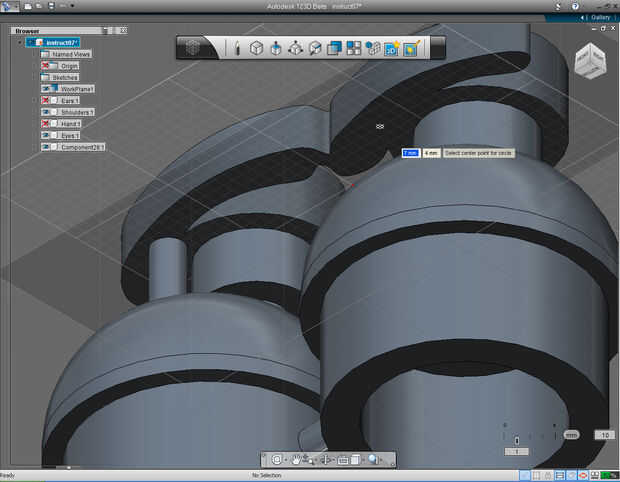Select the Sketches folder in Browser
The width and height of the screenshot is (620, 482).
click(65, 77)
